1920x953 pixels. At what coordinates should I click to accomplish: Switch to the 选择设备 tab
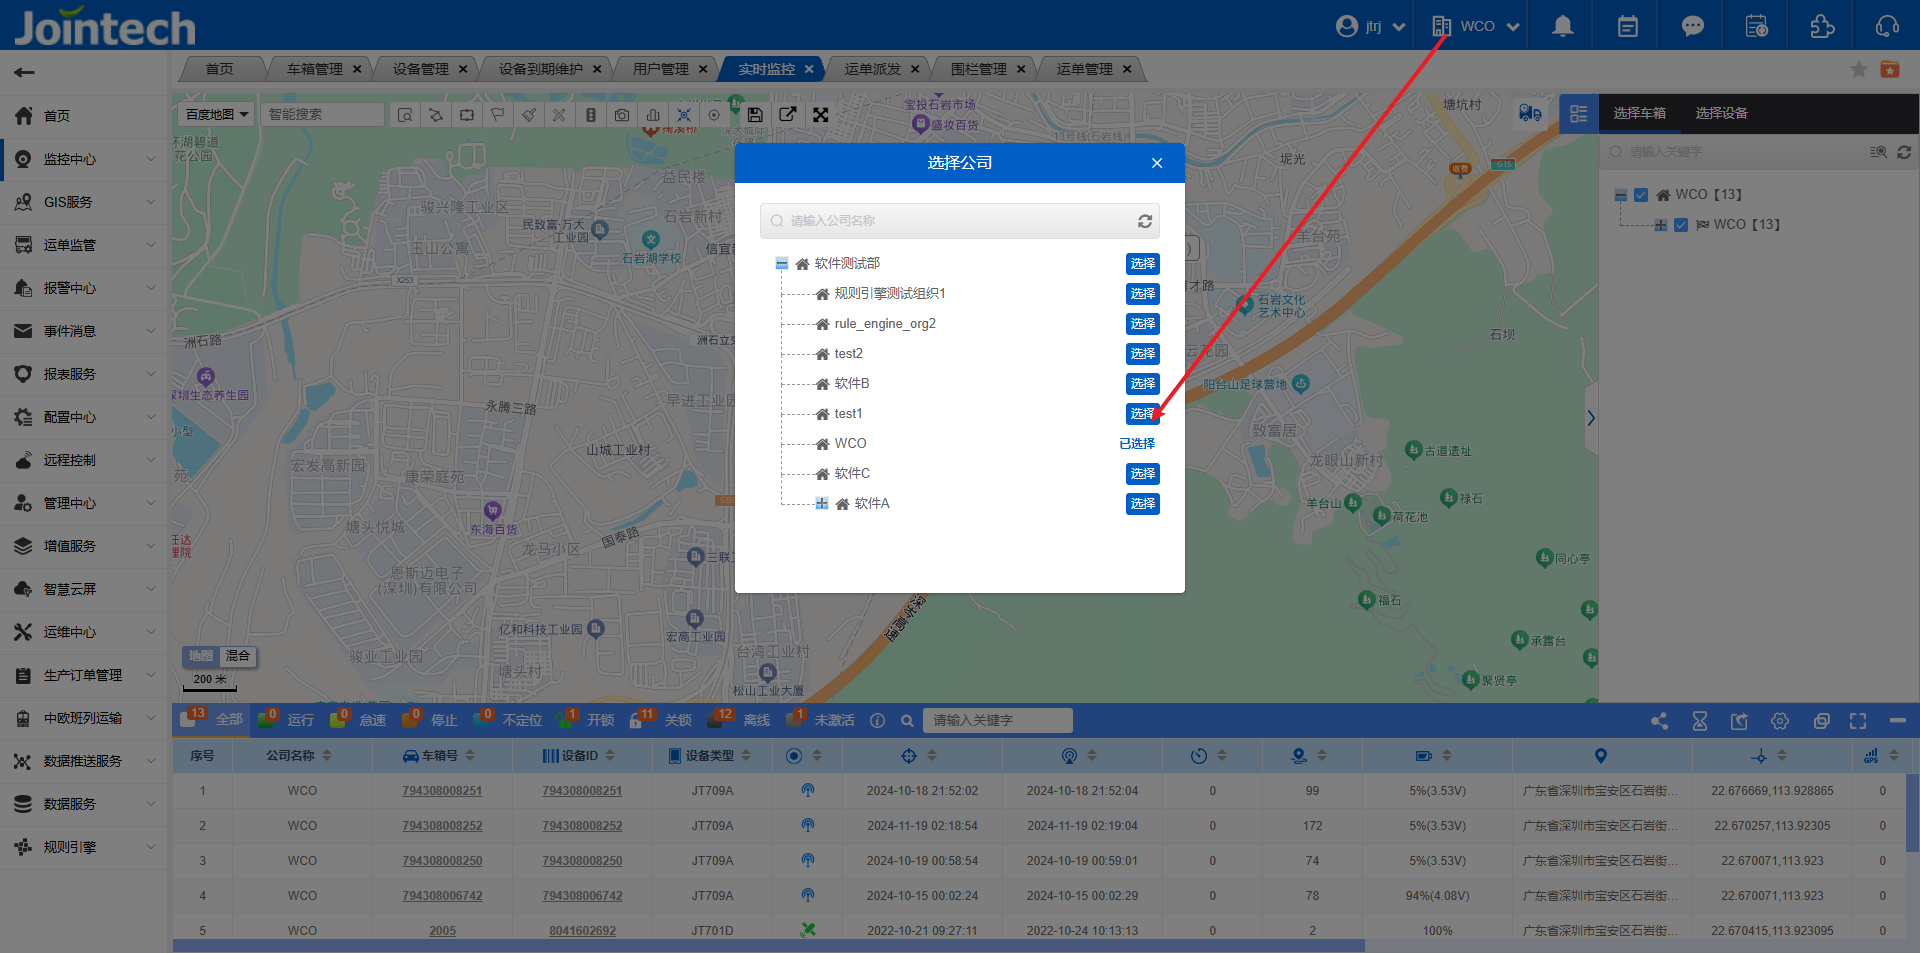[x=1721, y=113]
